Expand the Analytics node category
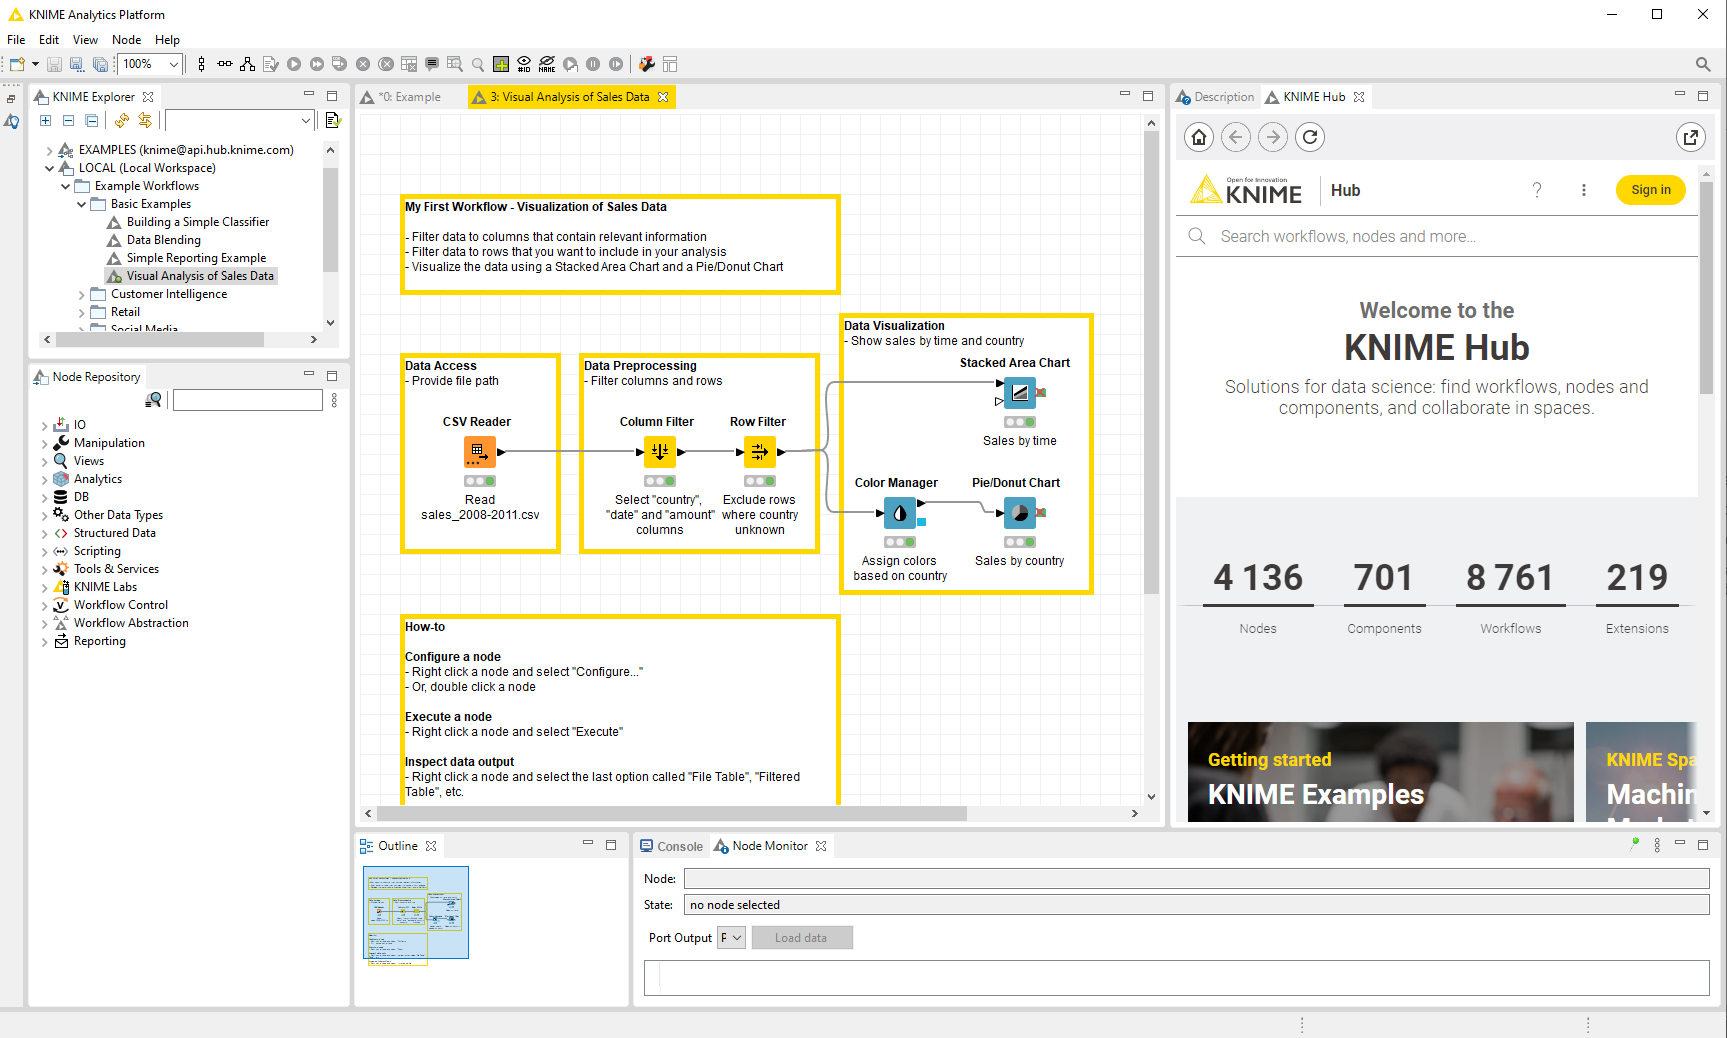Viewport: 1727px width, 1038px height. (x=44, y=479)
